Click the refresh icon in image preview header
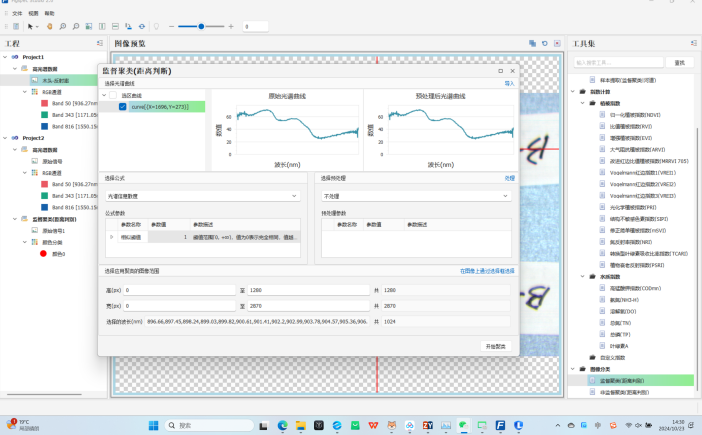Screen dimensions: 702x435 tap(544, 44)
